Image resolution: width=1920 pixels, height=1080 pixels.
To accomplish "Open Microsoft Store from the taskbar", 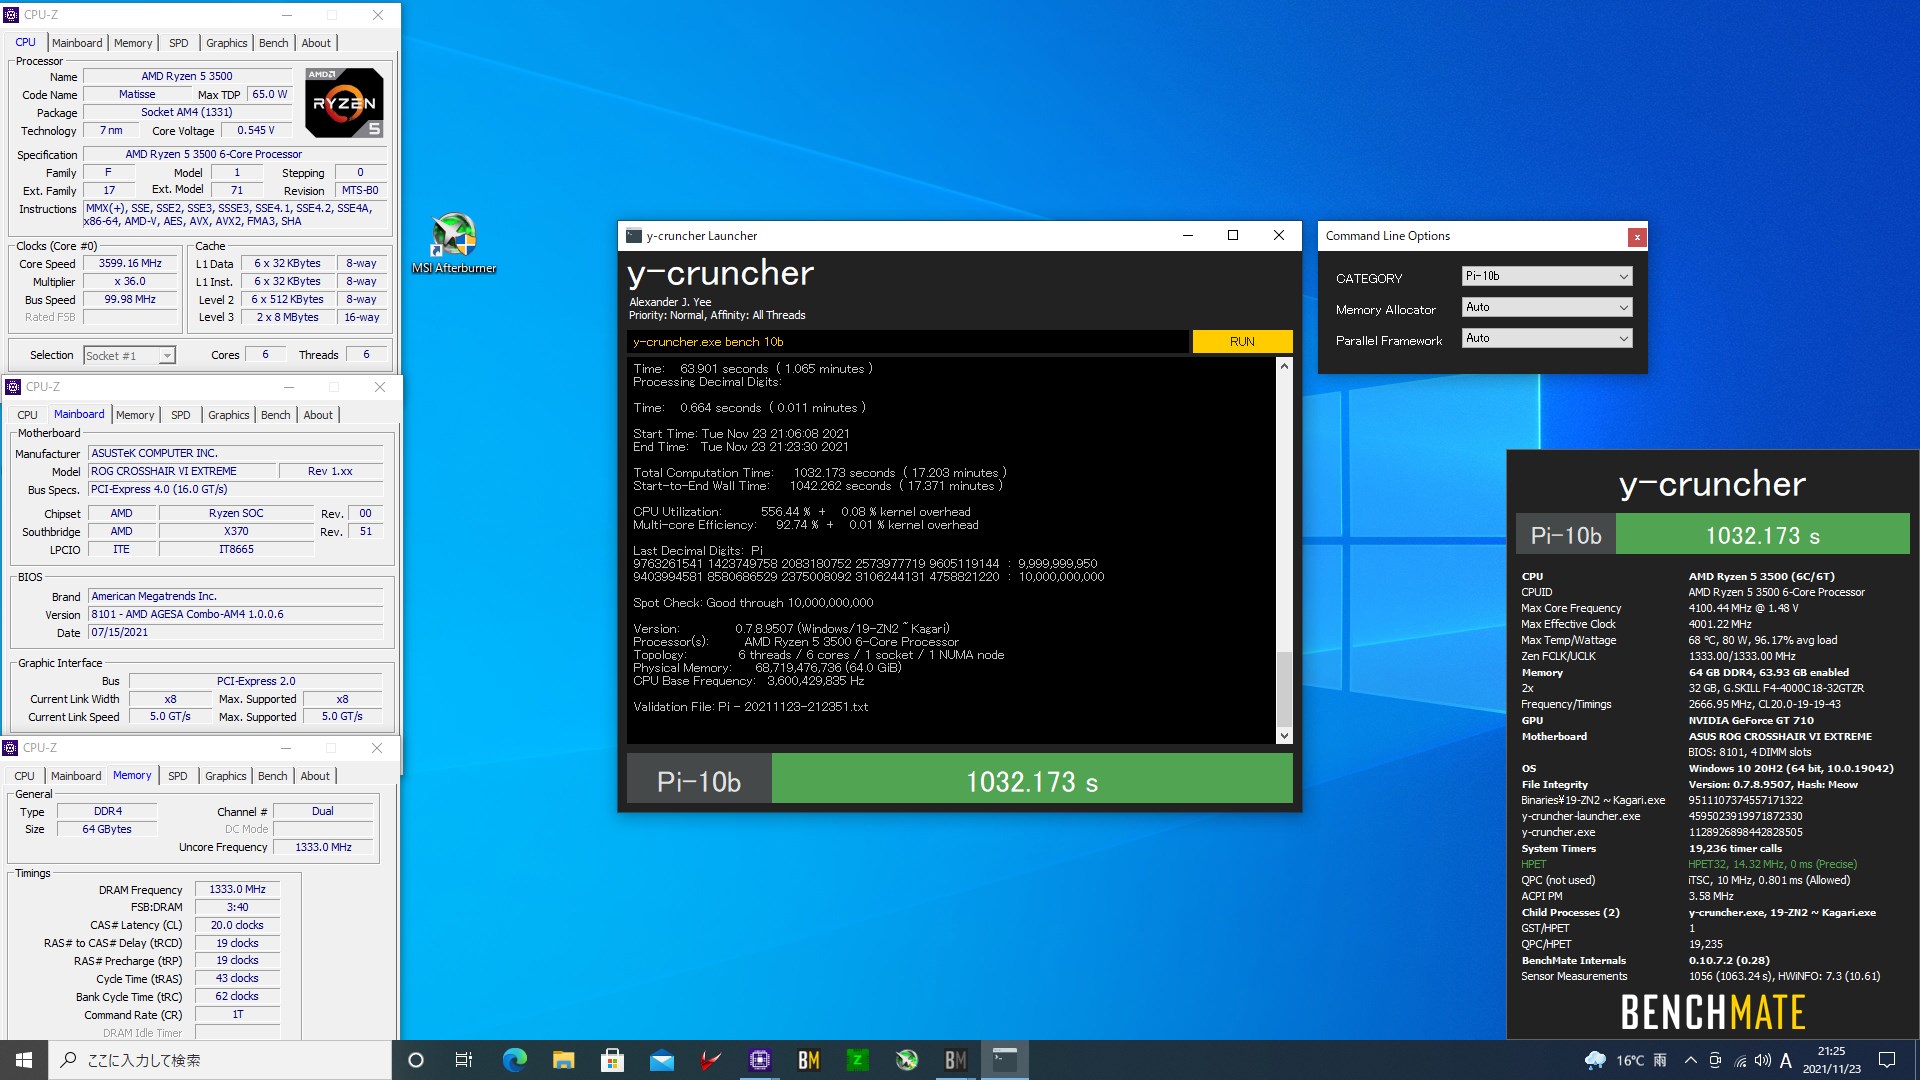I will pyautogui.click(x=612, y=1060).
